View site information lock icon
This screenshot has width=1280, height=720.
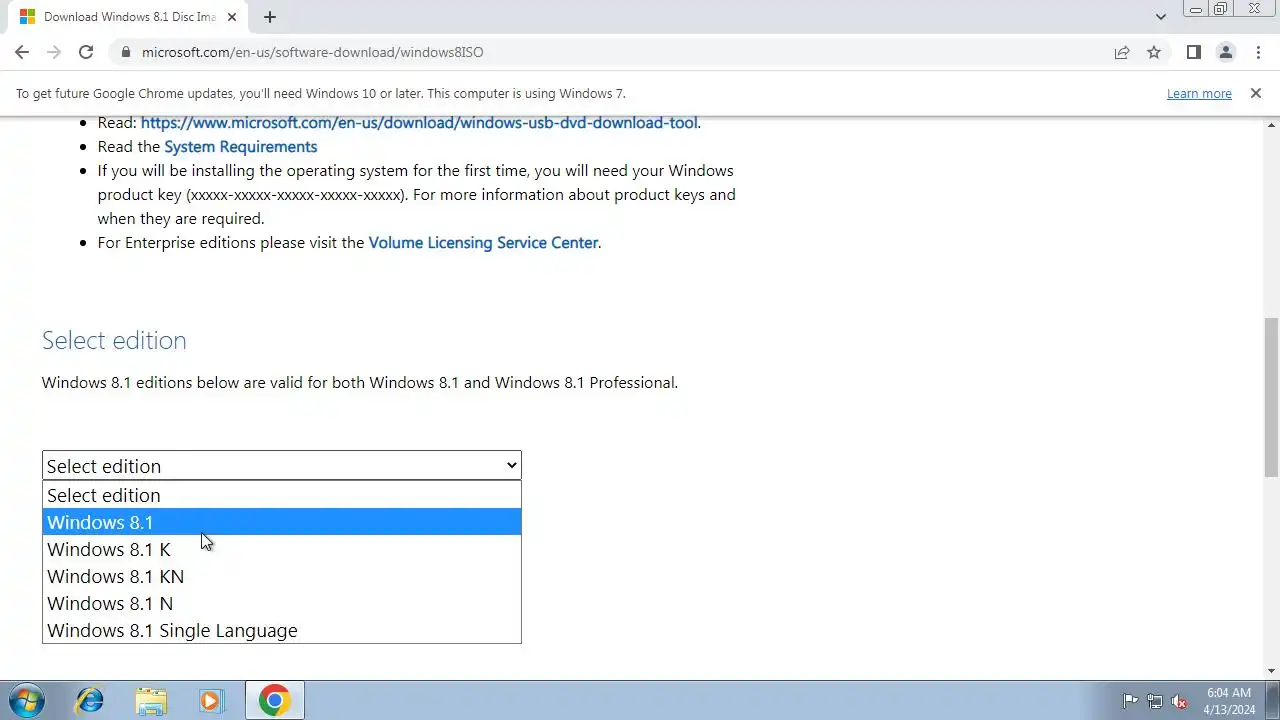(x=126, y=52)
